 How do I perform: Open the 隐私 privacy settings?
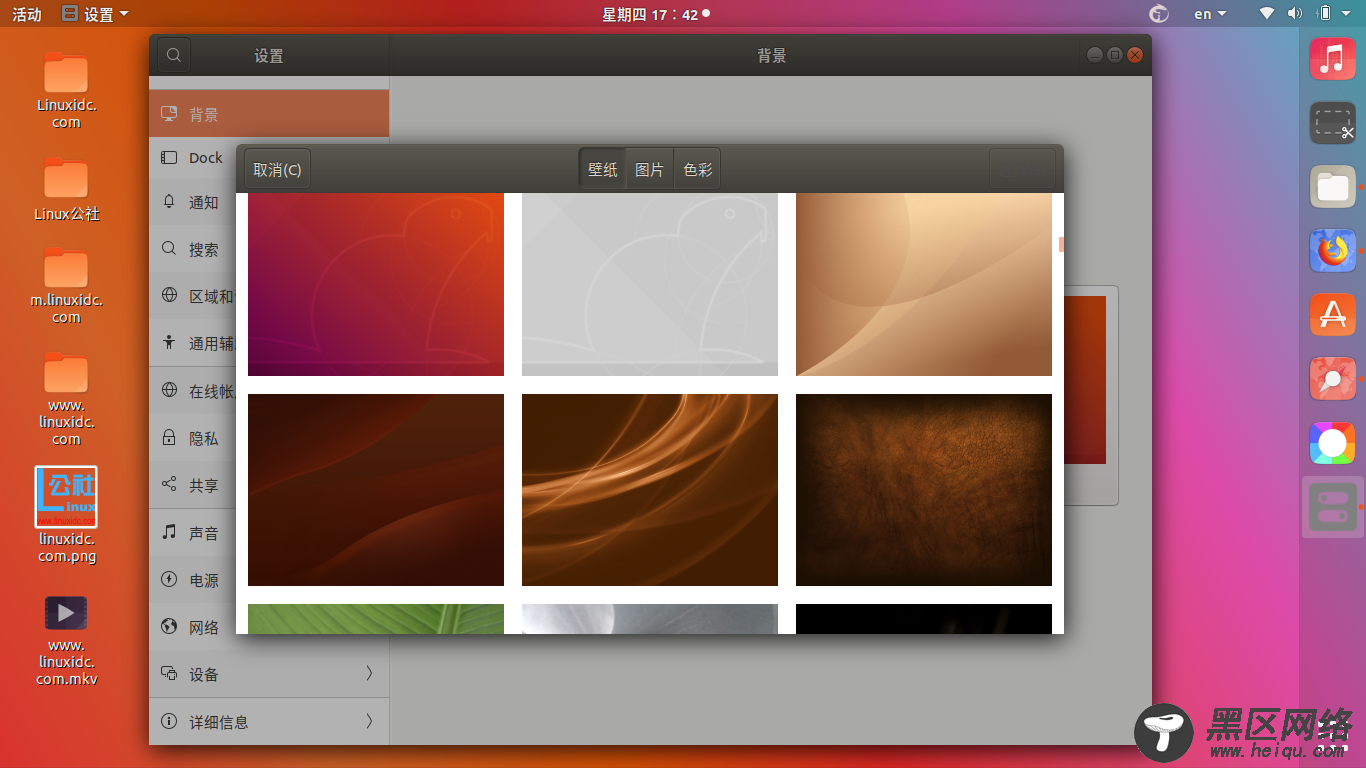click(x=192, y=438)
